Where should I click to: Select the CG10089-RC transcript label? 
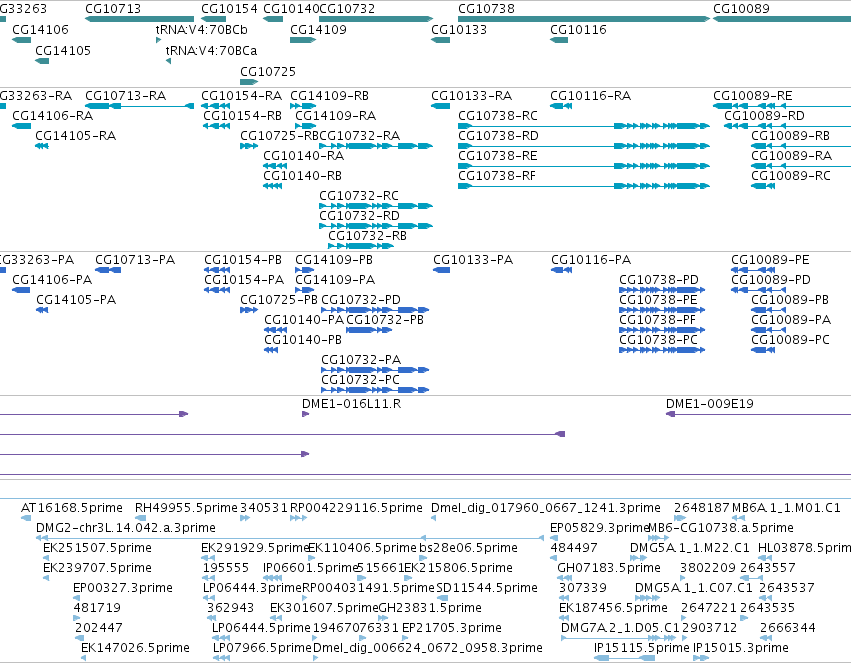point(791,176)
